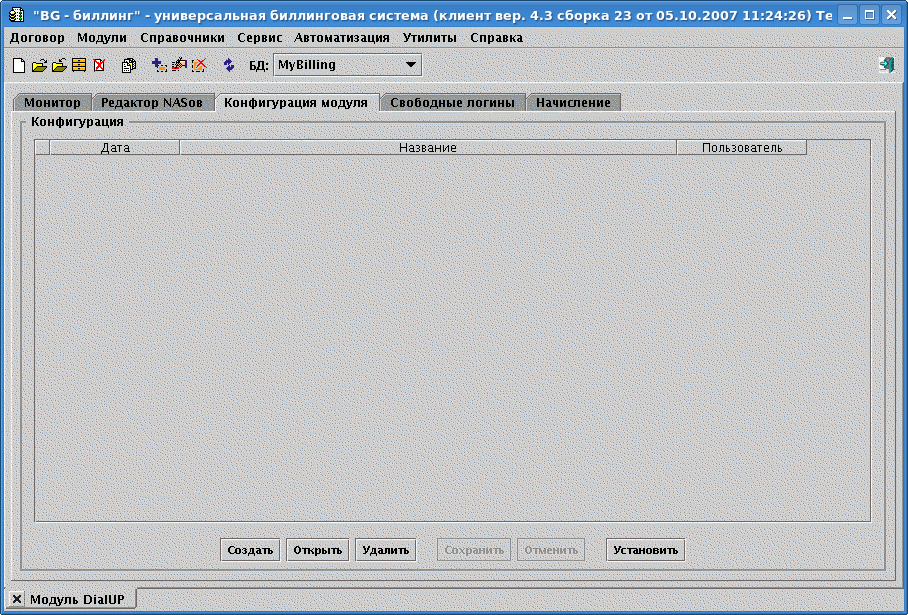Select the Свободные логины tab
Image resolution: width=908 pixels, height=615 pixels.
point(452,102)
